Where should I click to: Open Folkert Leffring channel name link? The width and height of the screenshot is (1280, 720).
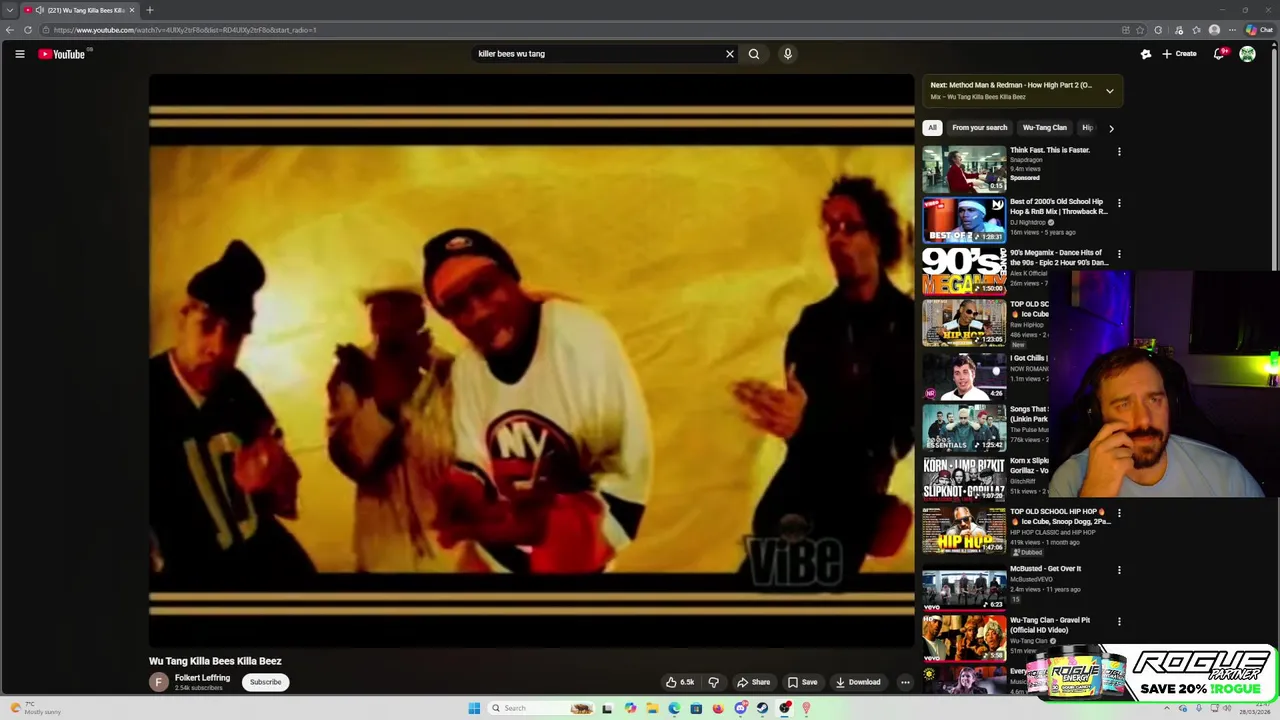pos(202,678)
